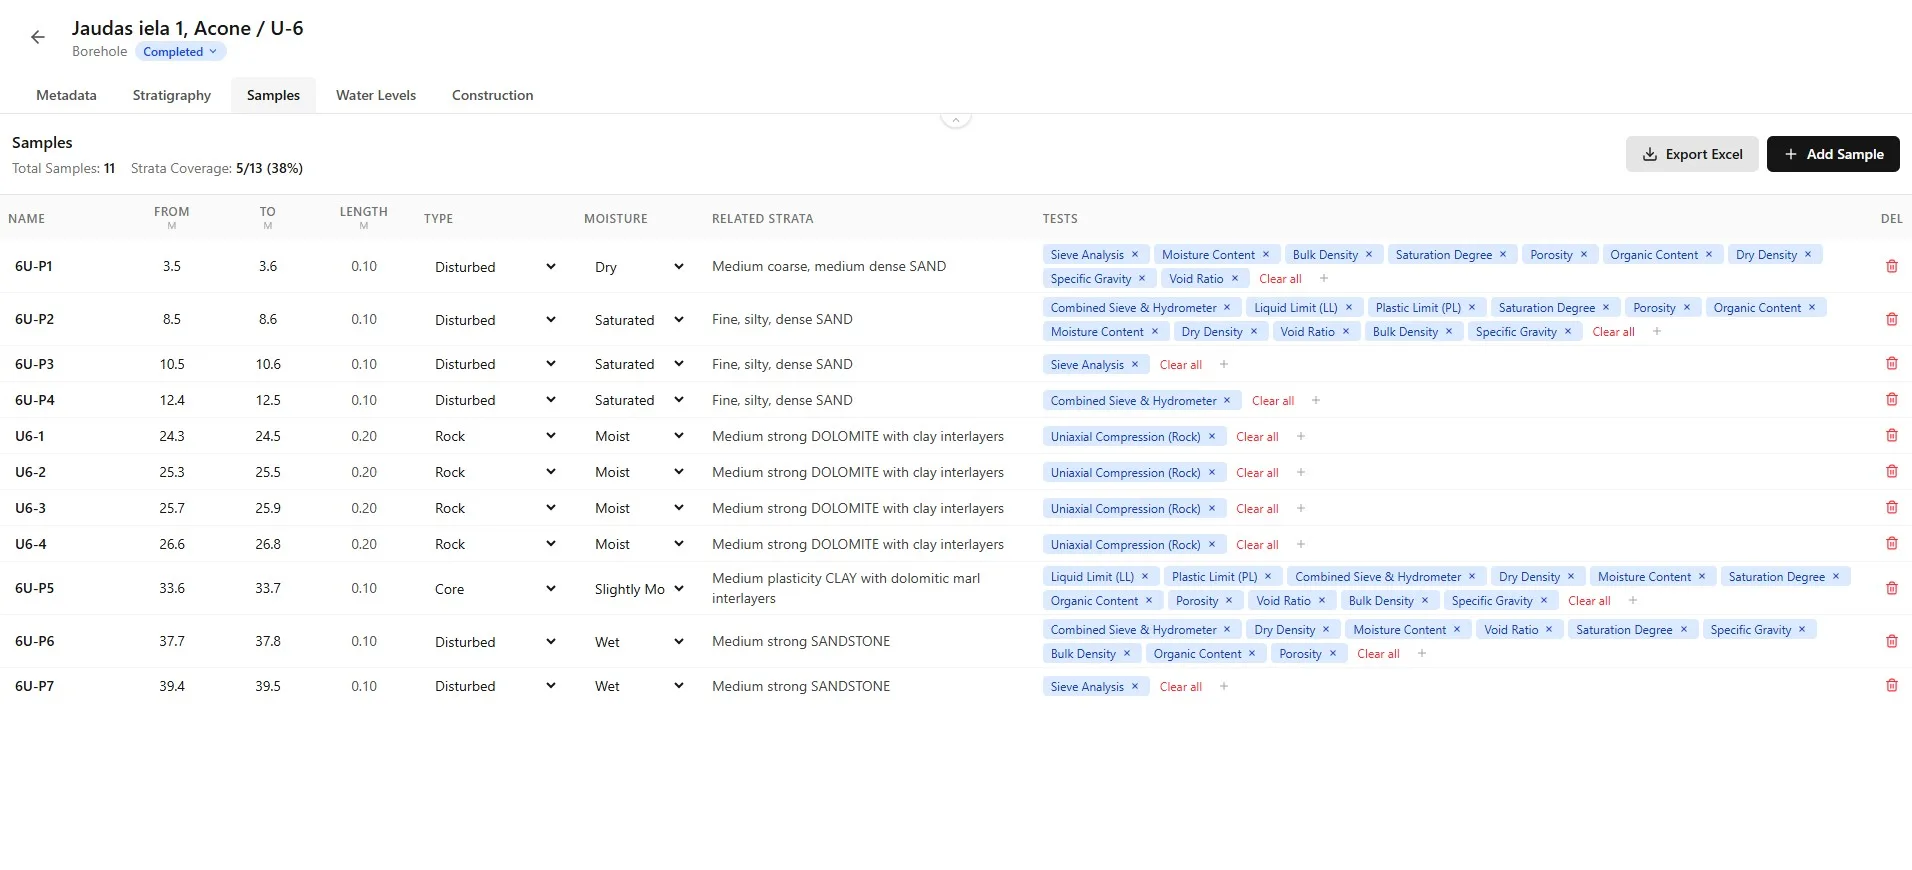1912x870 pixels.
Task: Click the Add Sample button
Action: (x=1833, y=154)
